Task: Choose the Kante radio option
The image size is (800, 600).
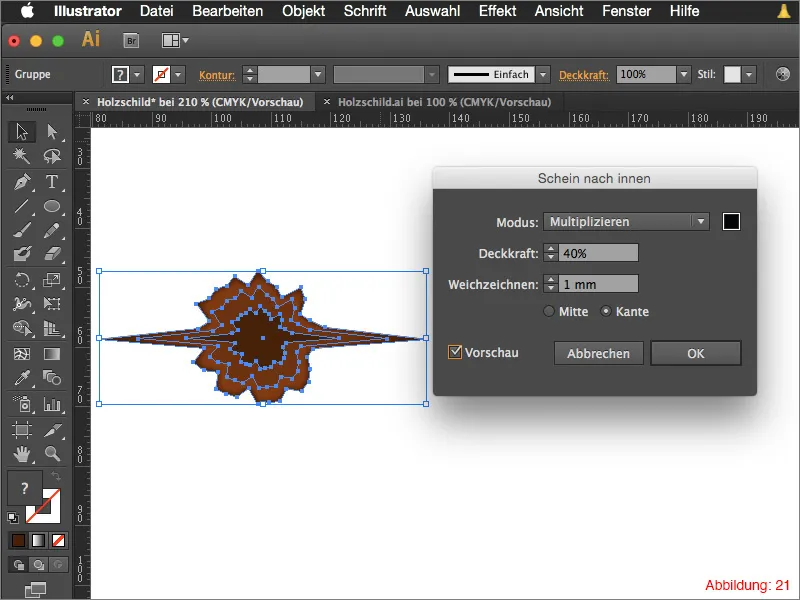Action: (x=606, y=311)
